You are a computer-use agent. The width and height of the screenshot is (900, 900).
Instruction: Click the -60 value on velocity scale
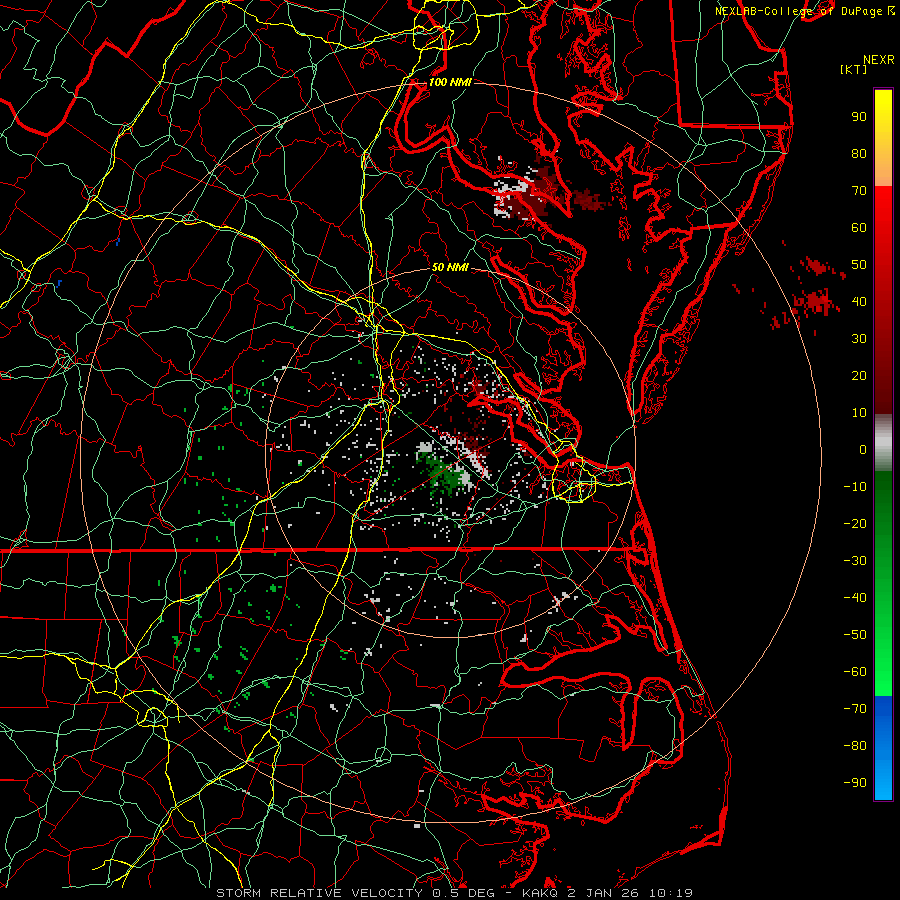855,672
